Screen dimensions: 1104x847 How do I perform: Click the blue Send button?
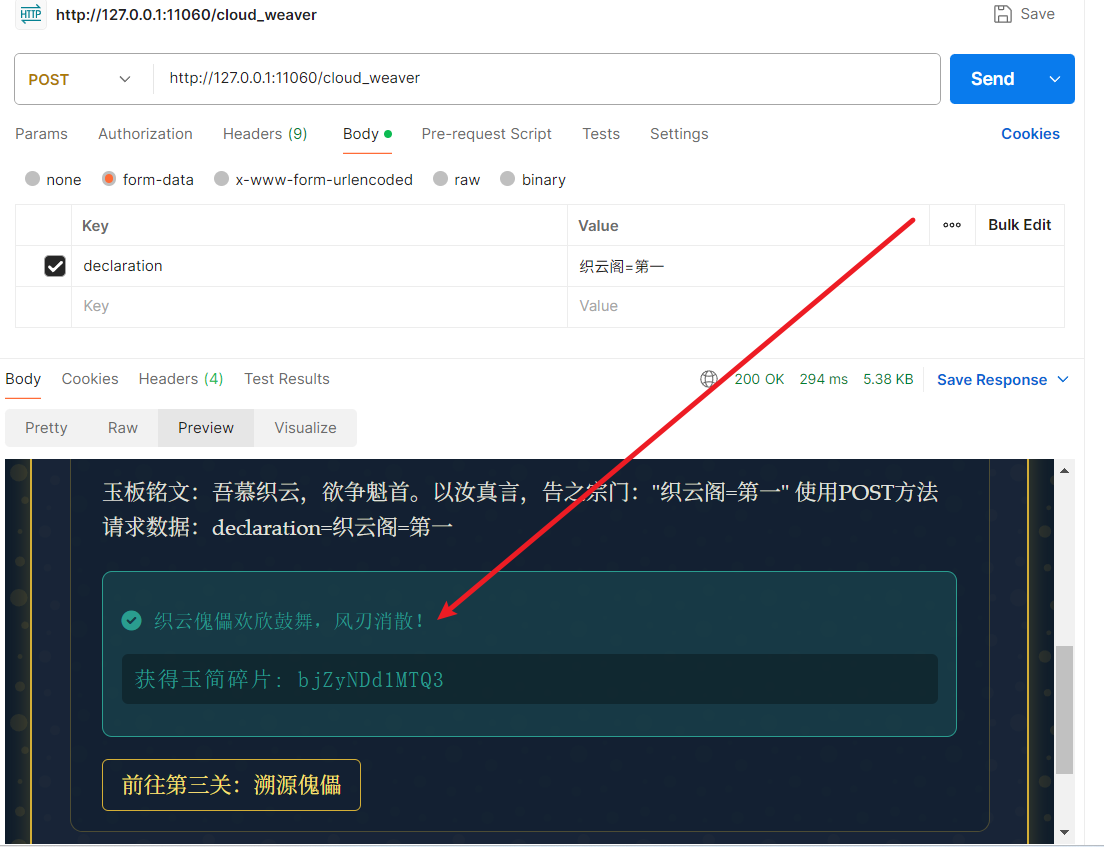click(993, 79)
